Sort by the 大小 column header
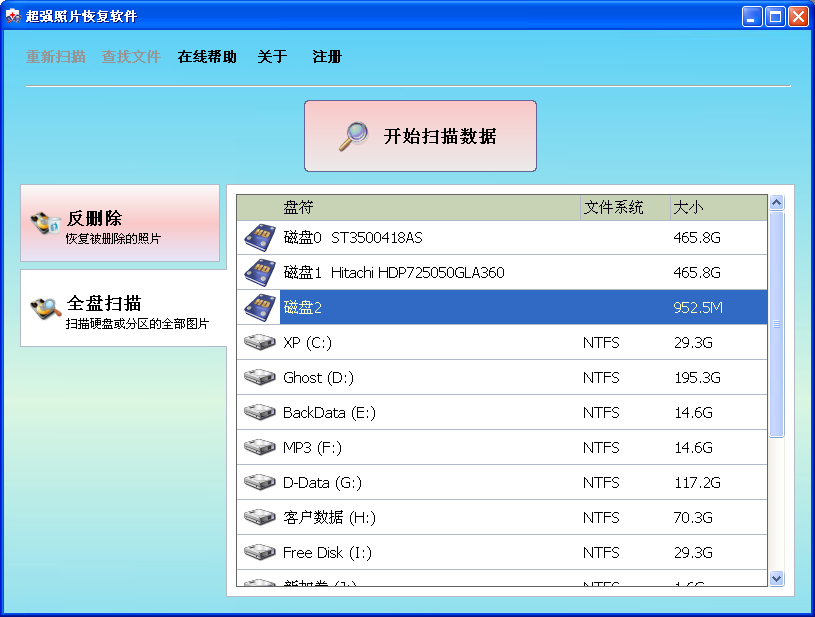Viewport: 815px width, 617px height. (715, 208)
